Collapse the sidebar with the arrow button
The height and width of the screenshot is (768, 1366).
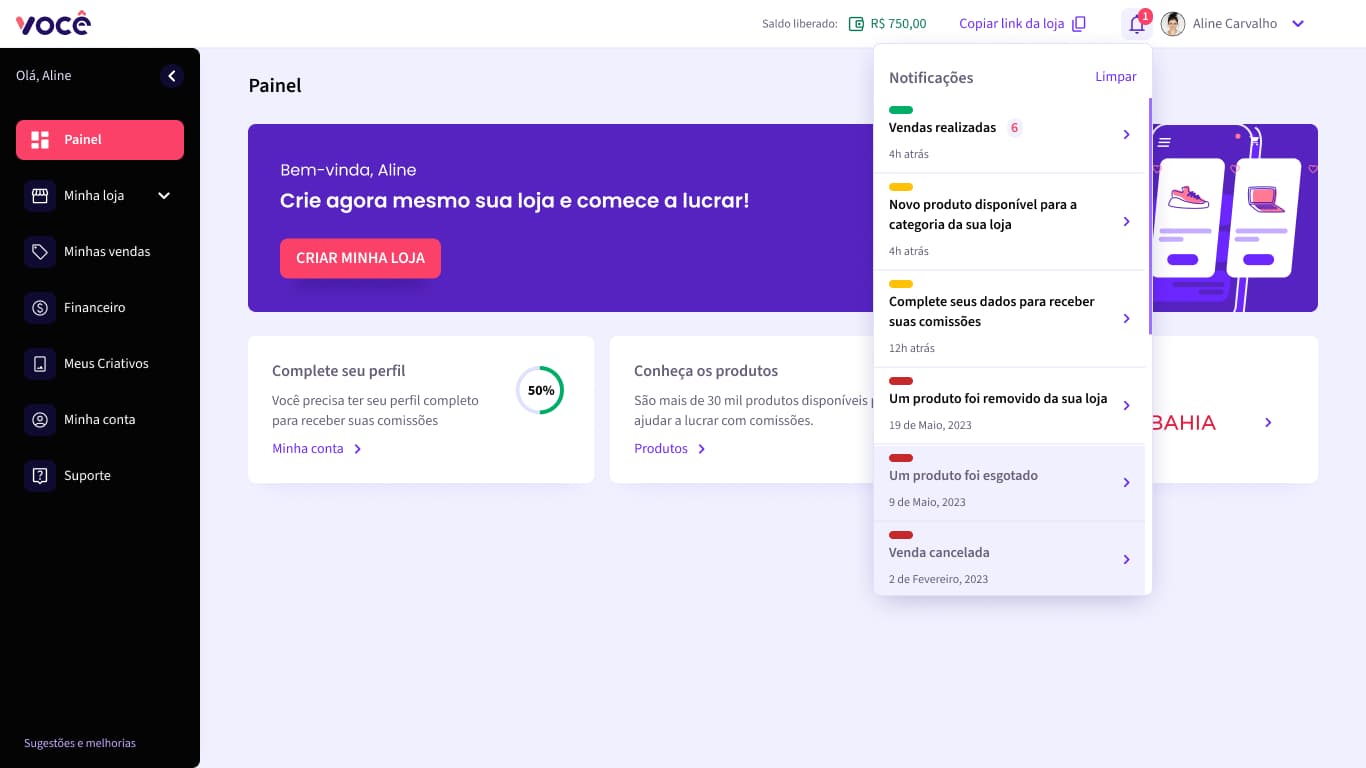(x=172, y=76)
